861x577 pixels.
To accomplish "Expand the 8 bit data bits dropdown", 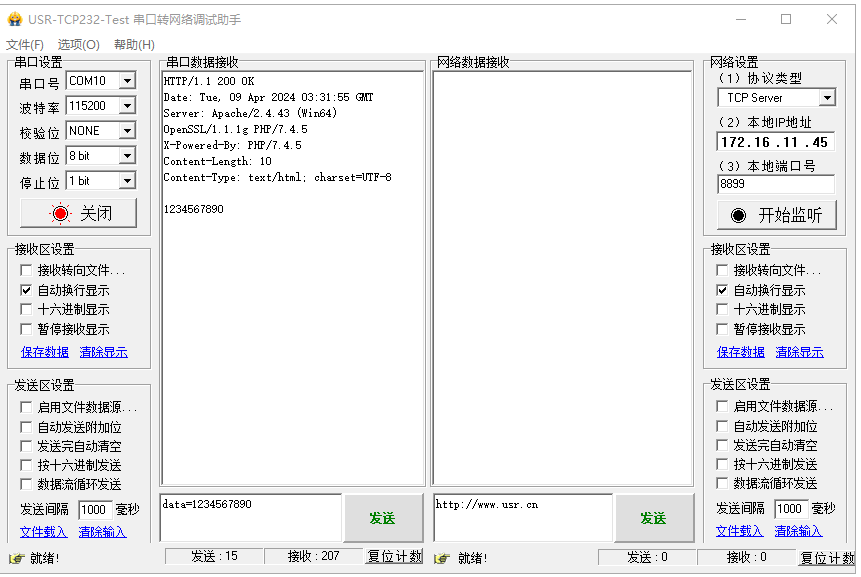I will point(127,156).
